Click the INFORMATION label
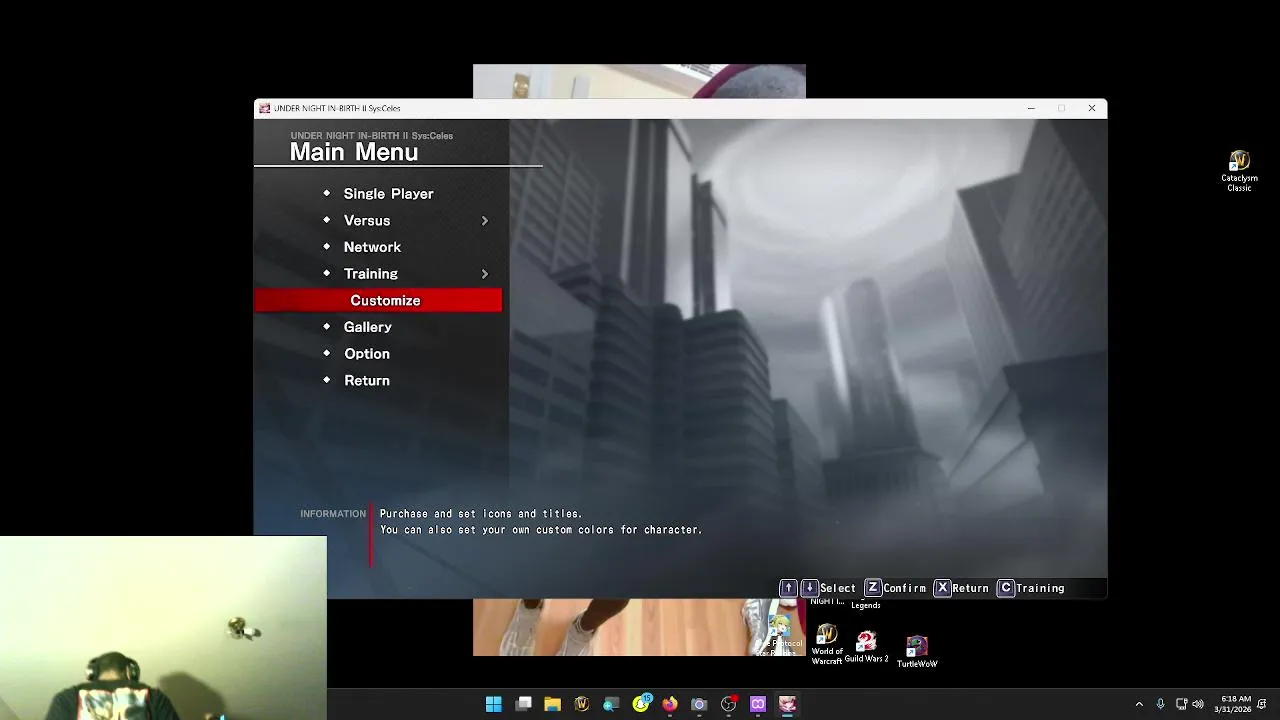1280x720 pixels. (333, 514)
